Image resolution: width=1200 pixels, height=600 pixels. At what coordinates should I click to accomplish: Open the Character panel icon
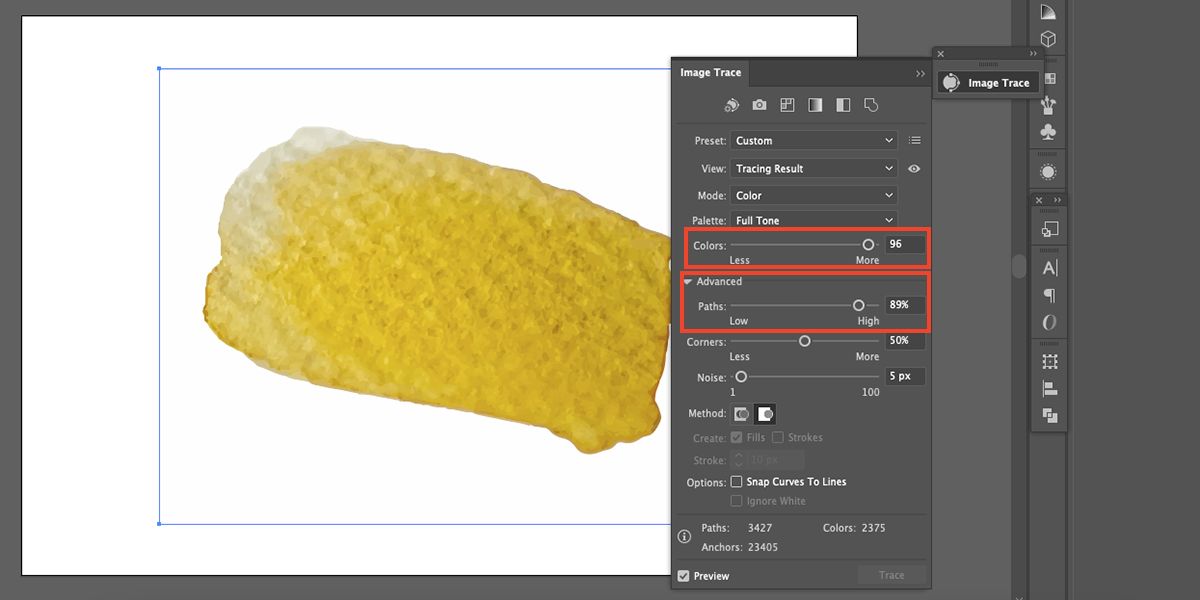point(1049,268)
